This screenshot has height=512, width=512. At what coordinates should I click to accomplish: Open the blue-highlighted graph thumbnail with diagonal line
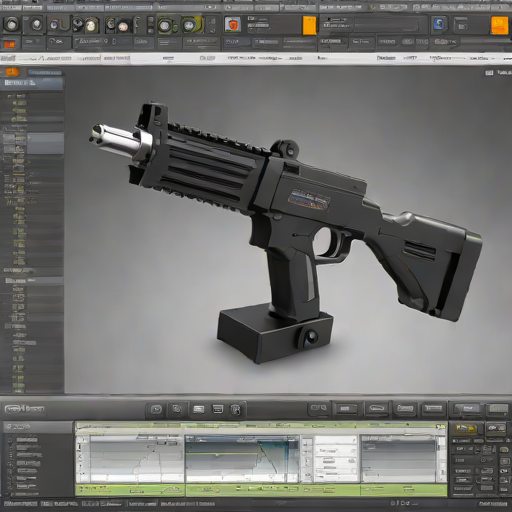242,458
